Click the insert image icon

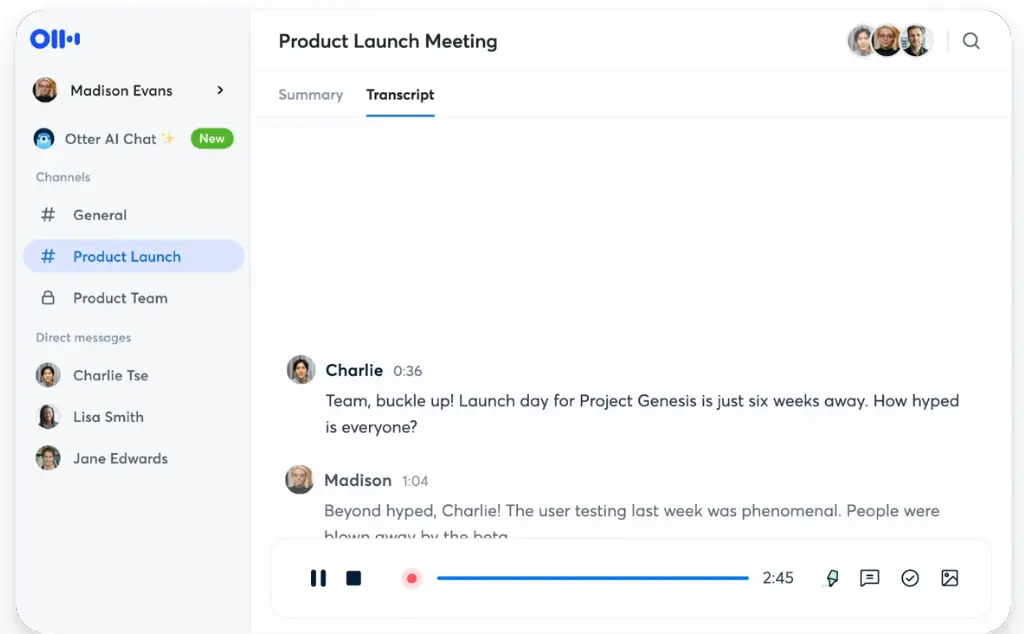950,578
